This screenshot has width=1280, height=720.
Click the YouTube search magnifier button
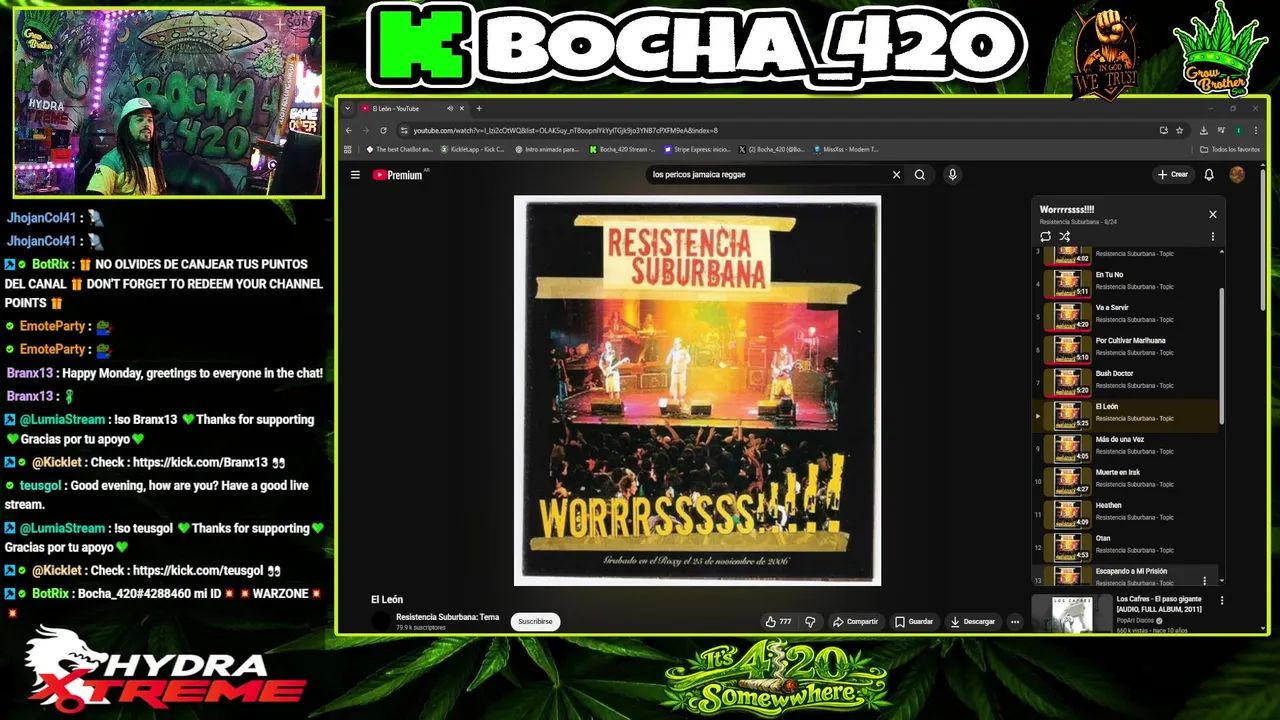click(x=920, y=175)
